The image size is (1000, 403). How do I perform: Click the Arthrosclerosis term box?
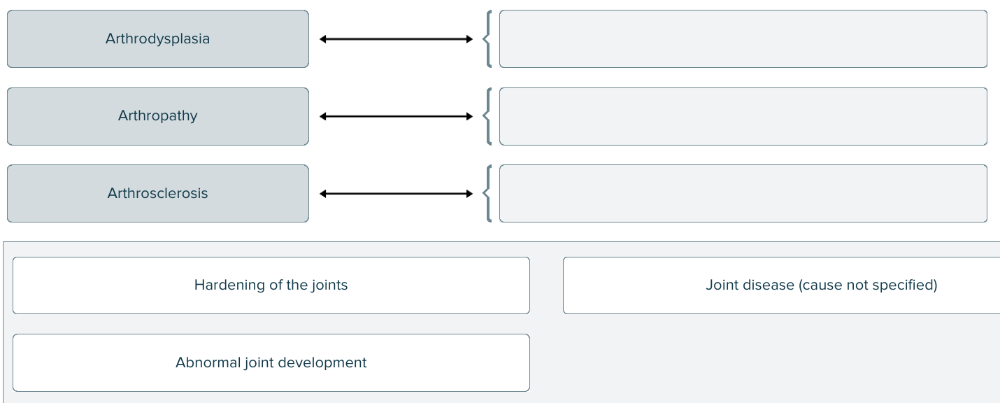[158, 193]
